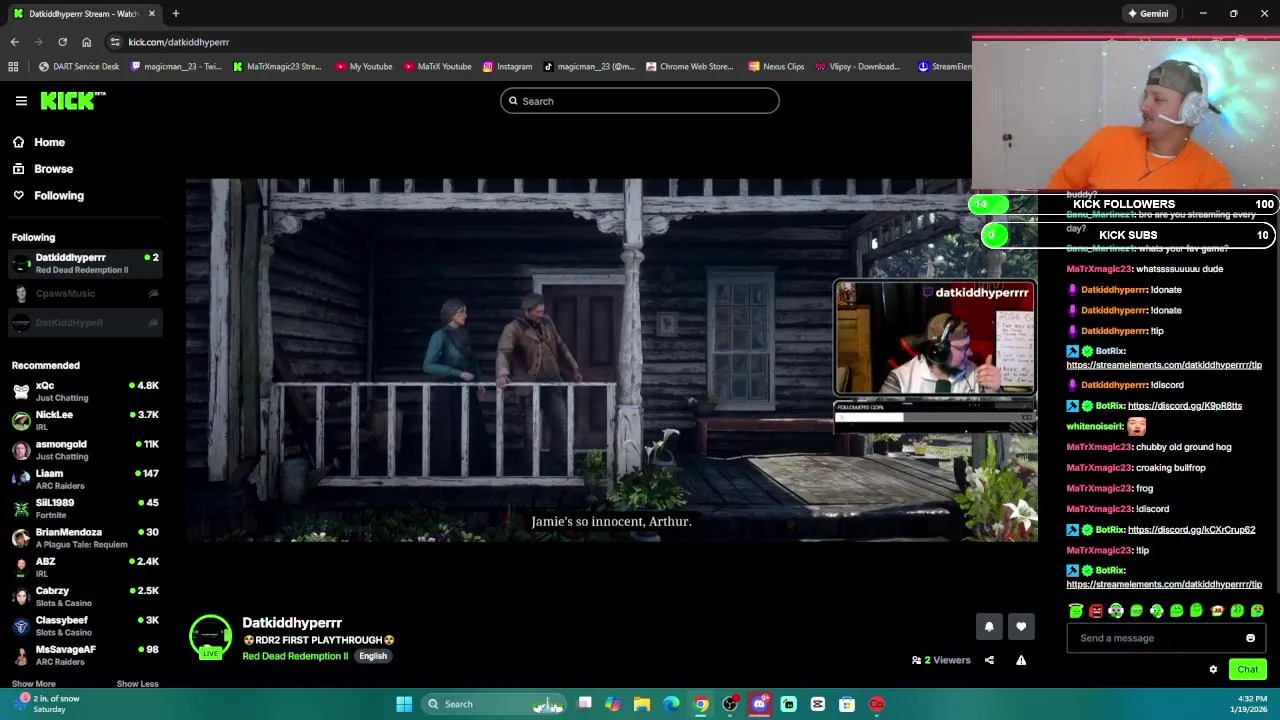This screenshot has height=720, width=1280.
Task: Focus the Kick search field
Action: click(x=640, y=101)
